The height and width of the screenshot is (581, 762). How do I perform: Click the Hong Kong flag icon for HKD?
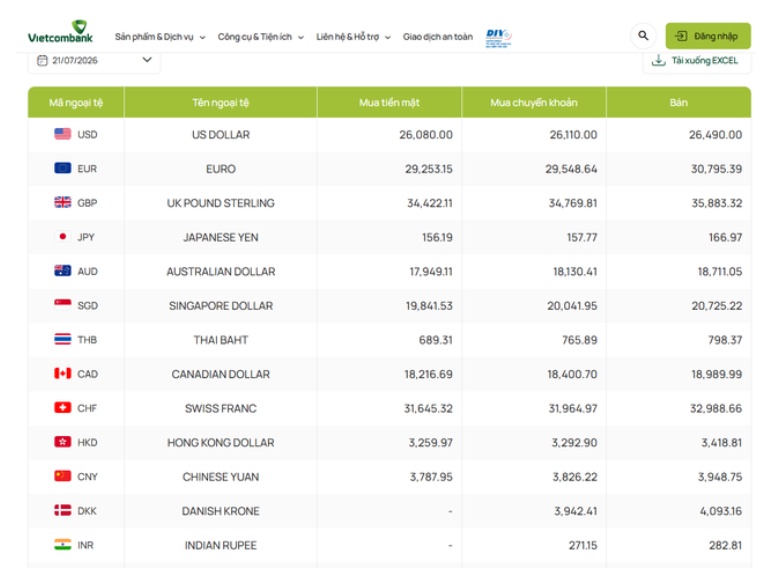coord(63,442)
